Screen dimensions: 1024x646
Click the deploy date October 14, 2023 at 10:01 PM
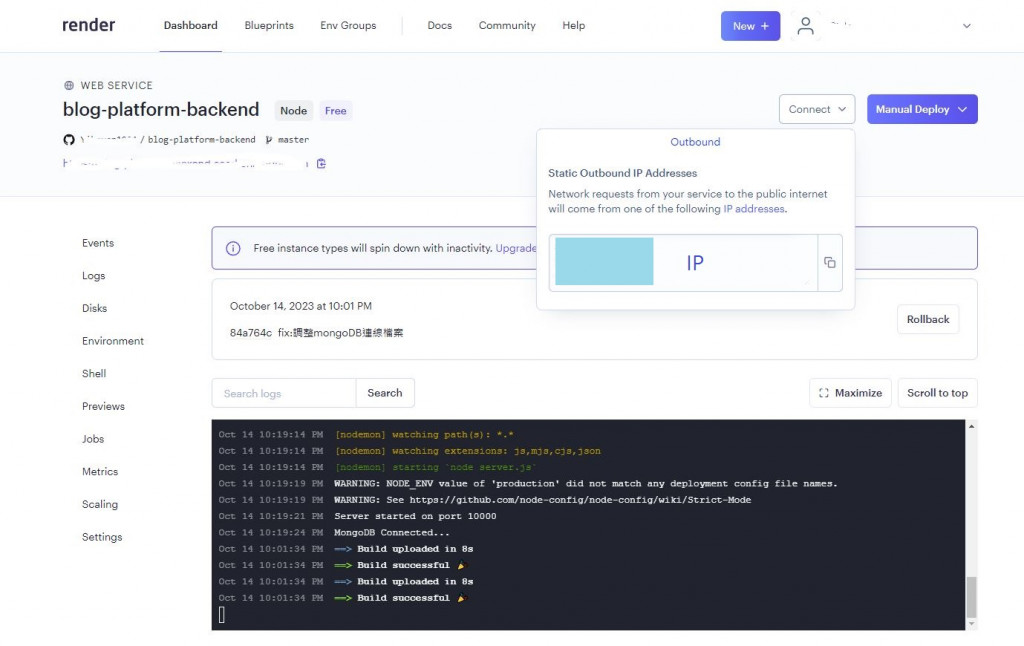[301, 306]
